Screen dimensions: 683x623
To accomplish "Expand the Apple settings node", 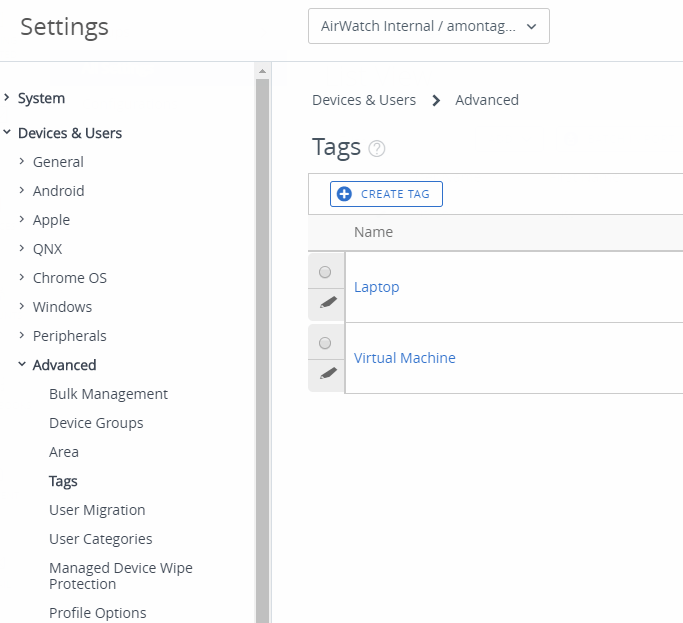I will pos(22,220).
